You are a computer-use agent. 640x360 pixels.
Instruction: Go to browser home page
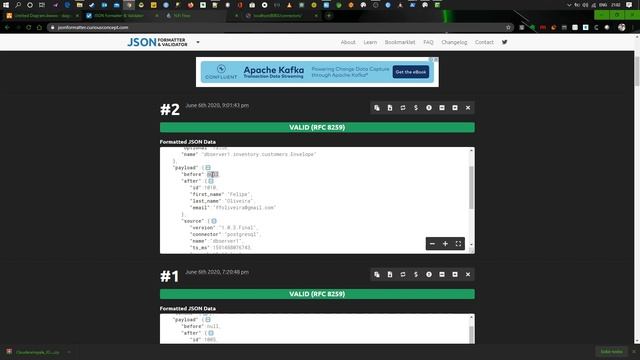point(39,27)
